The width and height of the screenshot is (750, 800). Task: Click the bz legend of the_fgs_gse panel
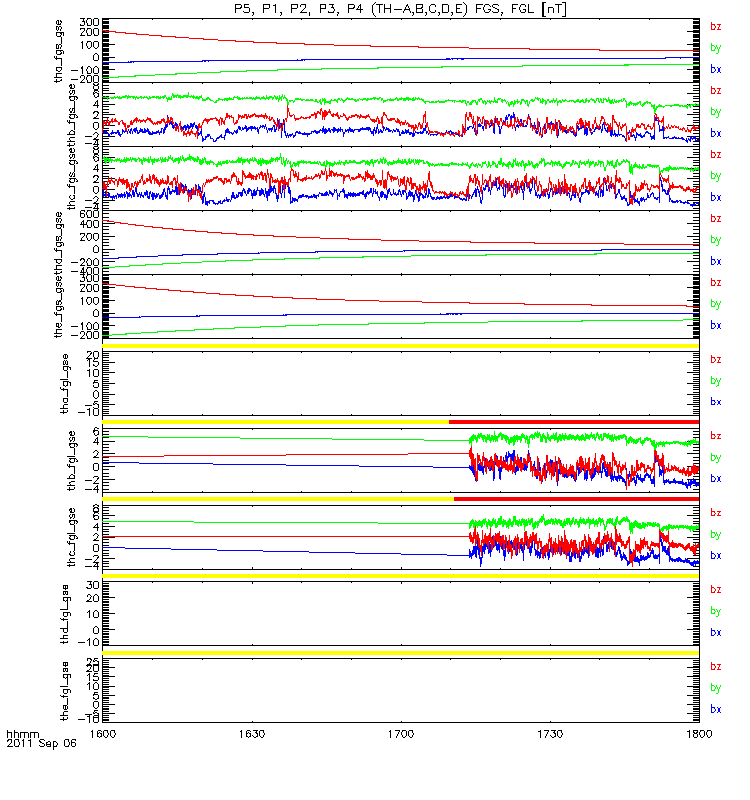pos(716,283)
